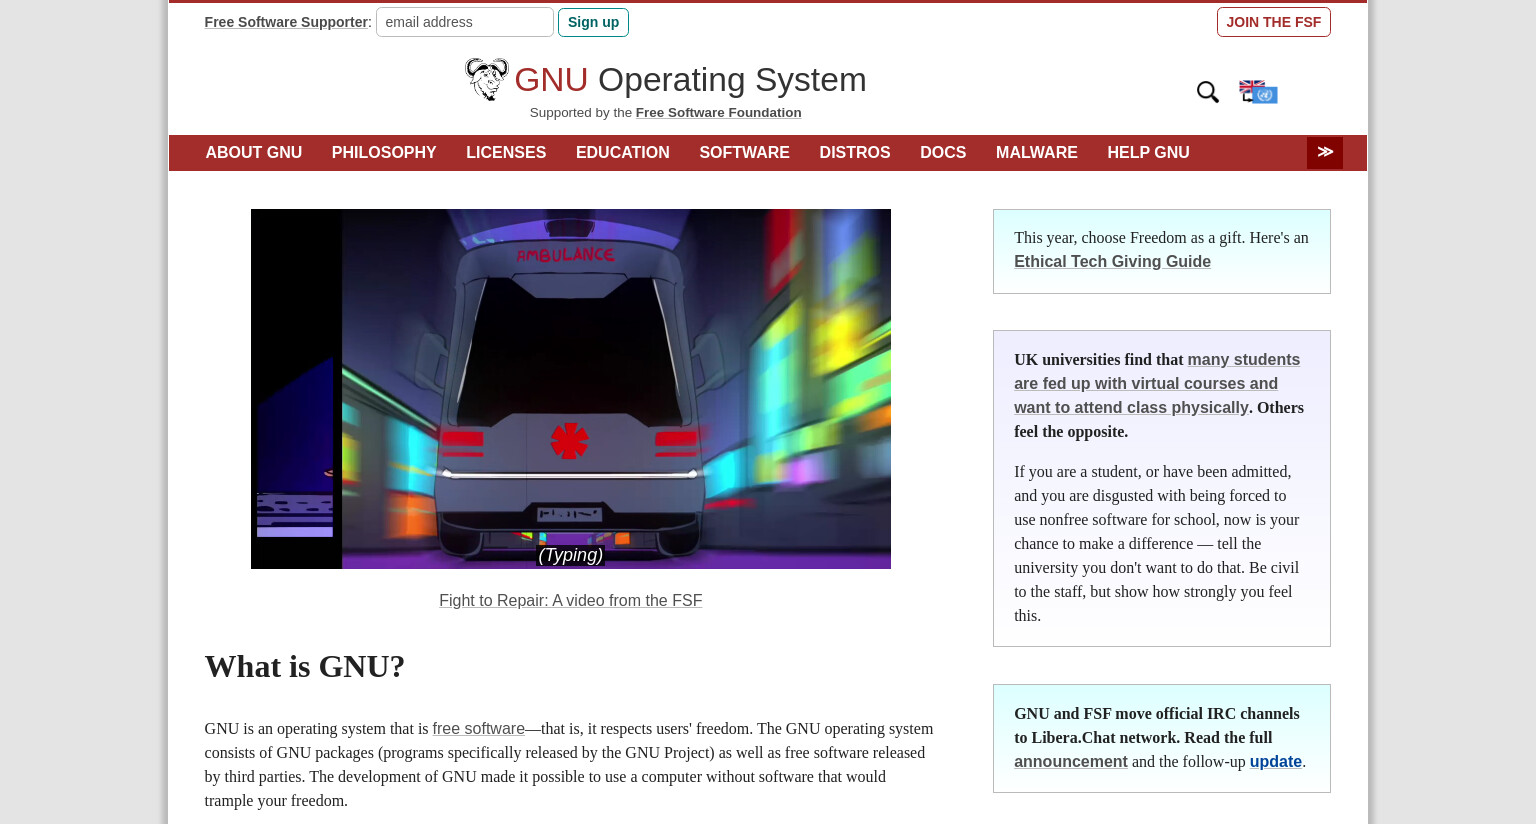
Task: Click the GNU Operating System title
Action: (690, 80)
